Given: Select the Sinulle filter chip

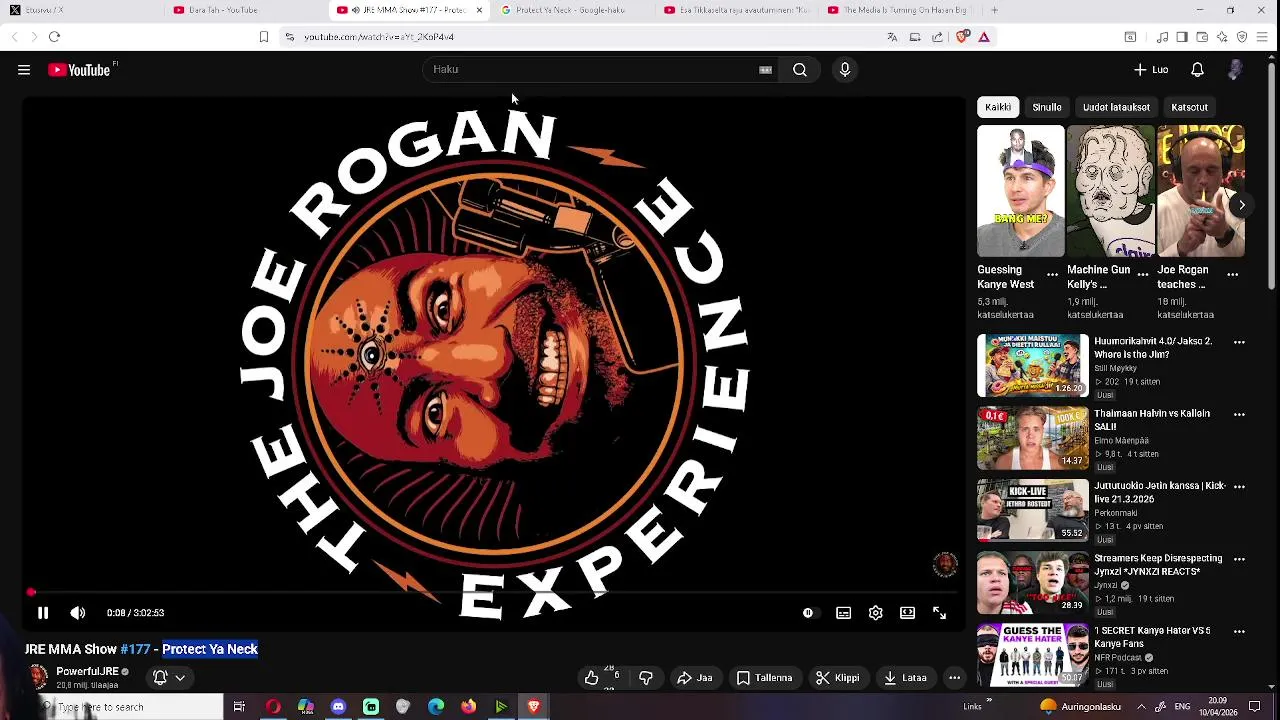Looking at the screenshot, I should (1047, 107).
